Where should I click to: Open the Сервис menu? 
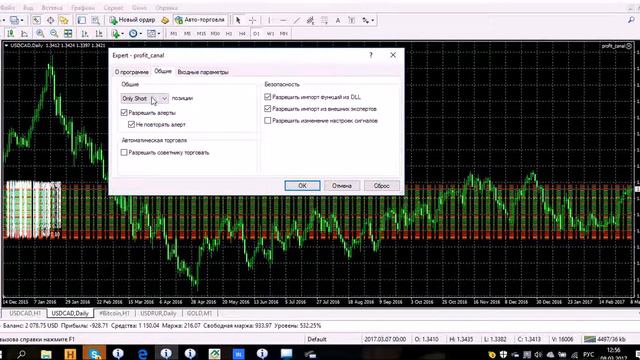[x=113, y=8]
